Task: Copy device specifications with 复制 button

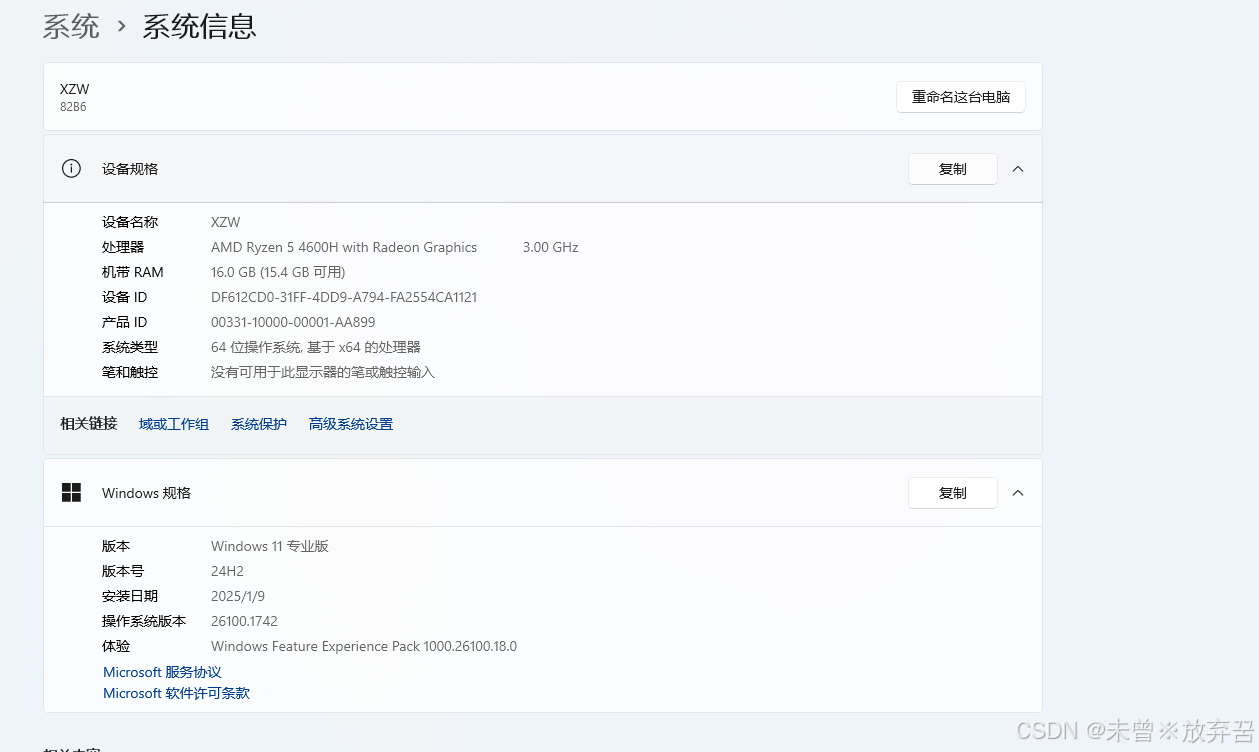Action: pyautogui.click(x=953, y=169)
